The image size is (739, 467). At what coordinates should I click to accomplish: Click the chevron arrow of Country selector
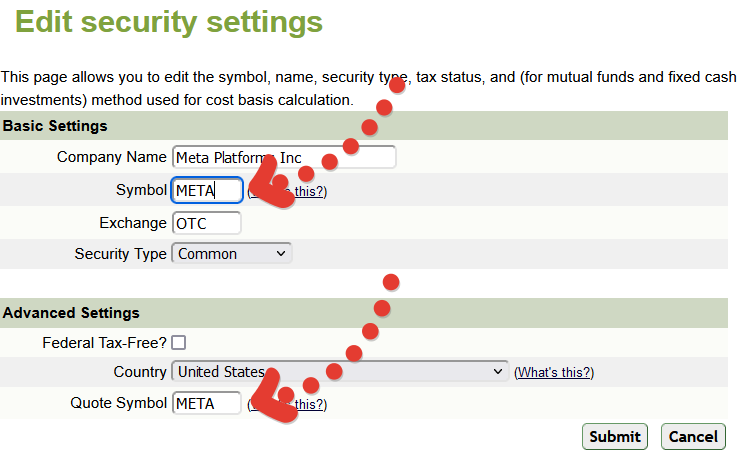click(x=498, y=371)
